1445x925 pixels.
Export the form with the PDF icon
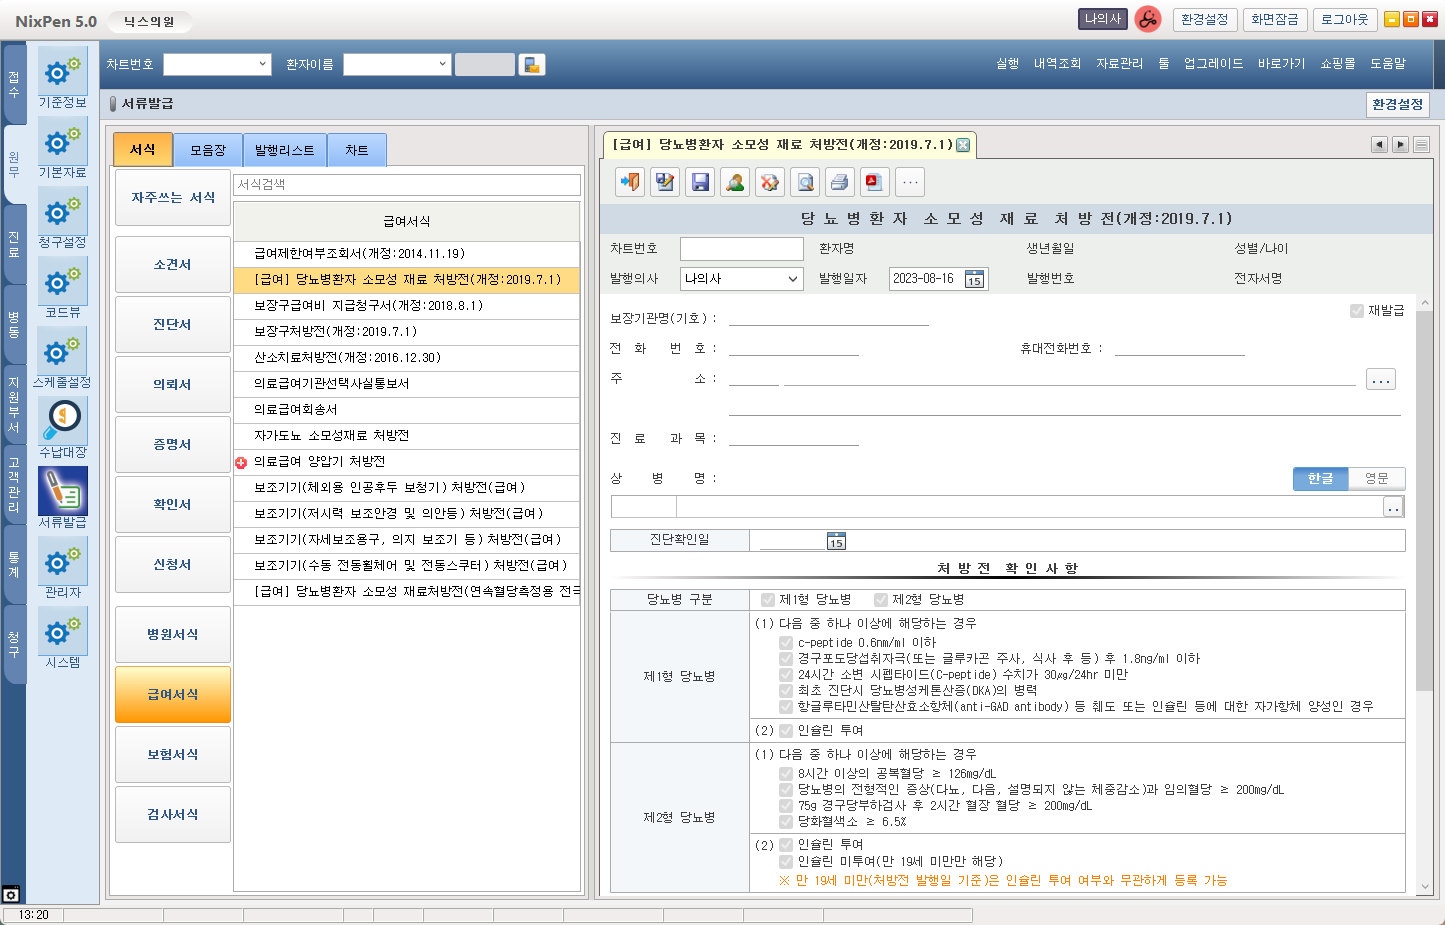coord(875,182)
